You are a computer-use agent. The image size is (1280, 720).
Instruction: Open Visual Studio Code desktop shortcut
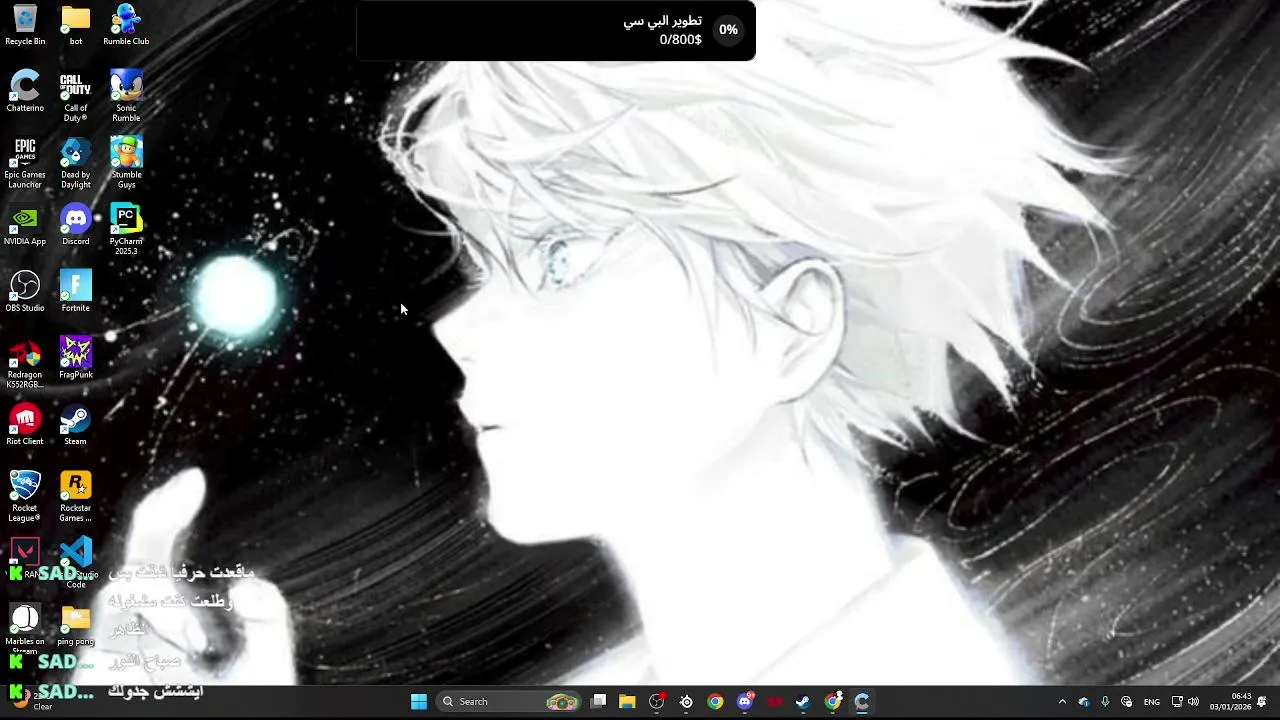tap(76, 563)
